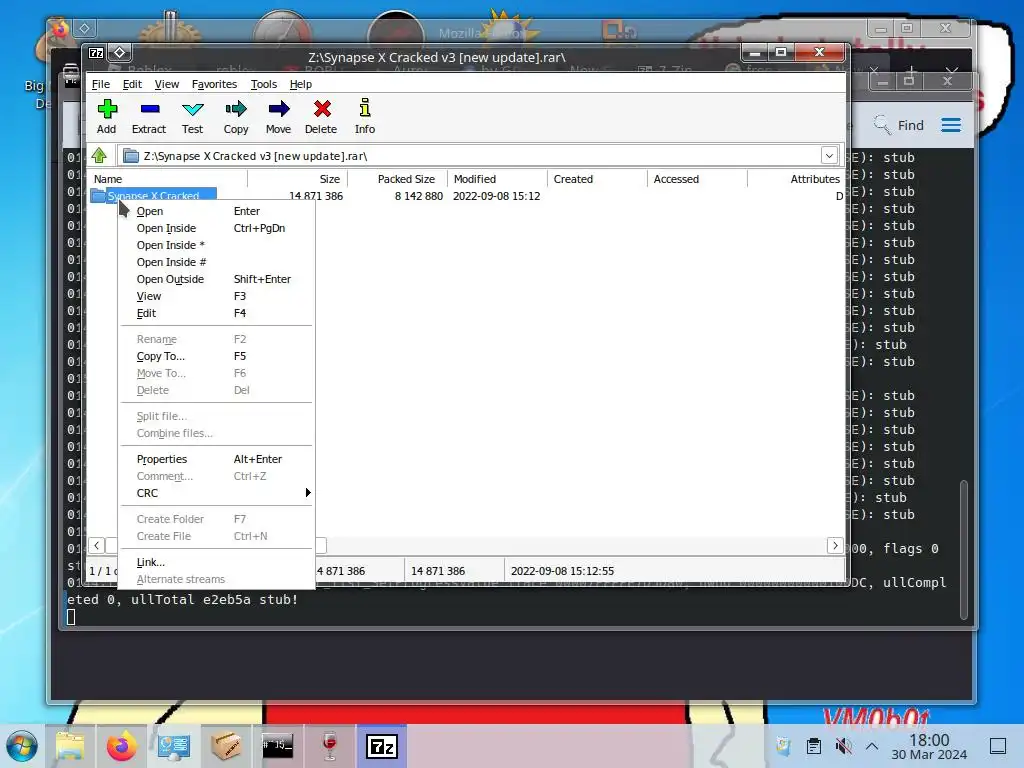Click the muted speaker tray icon
The width and height of the screenshot is (1024, 768).
click(x=844, y=746)
